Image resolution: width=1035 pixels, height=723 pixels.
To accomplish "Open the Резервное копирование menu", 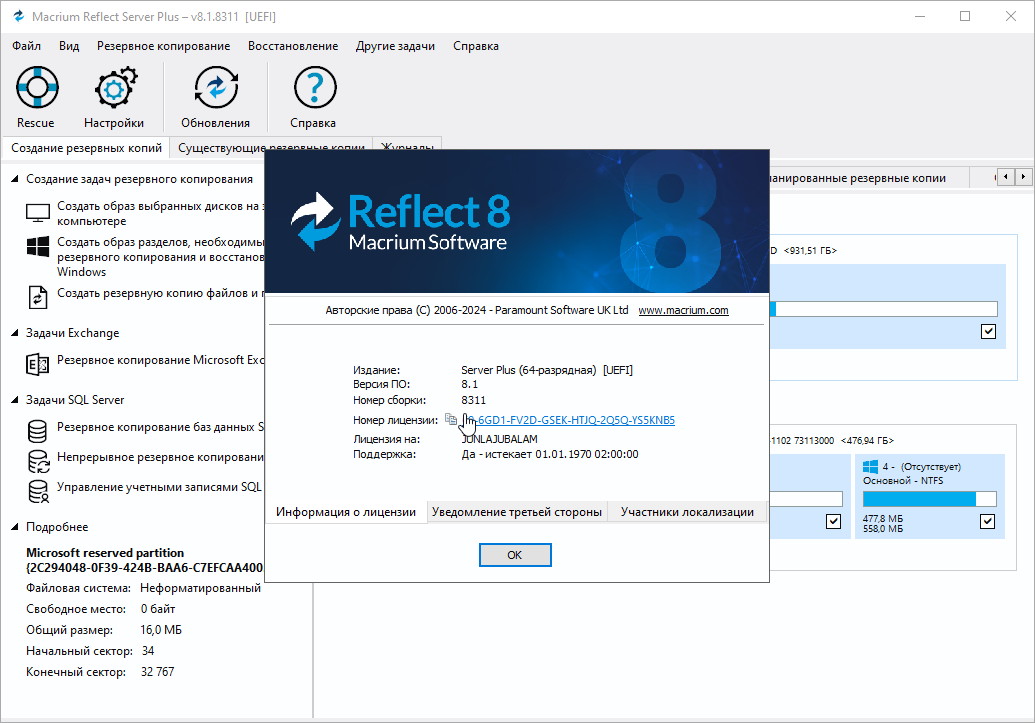I will point(163,46).
